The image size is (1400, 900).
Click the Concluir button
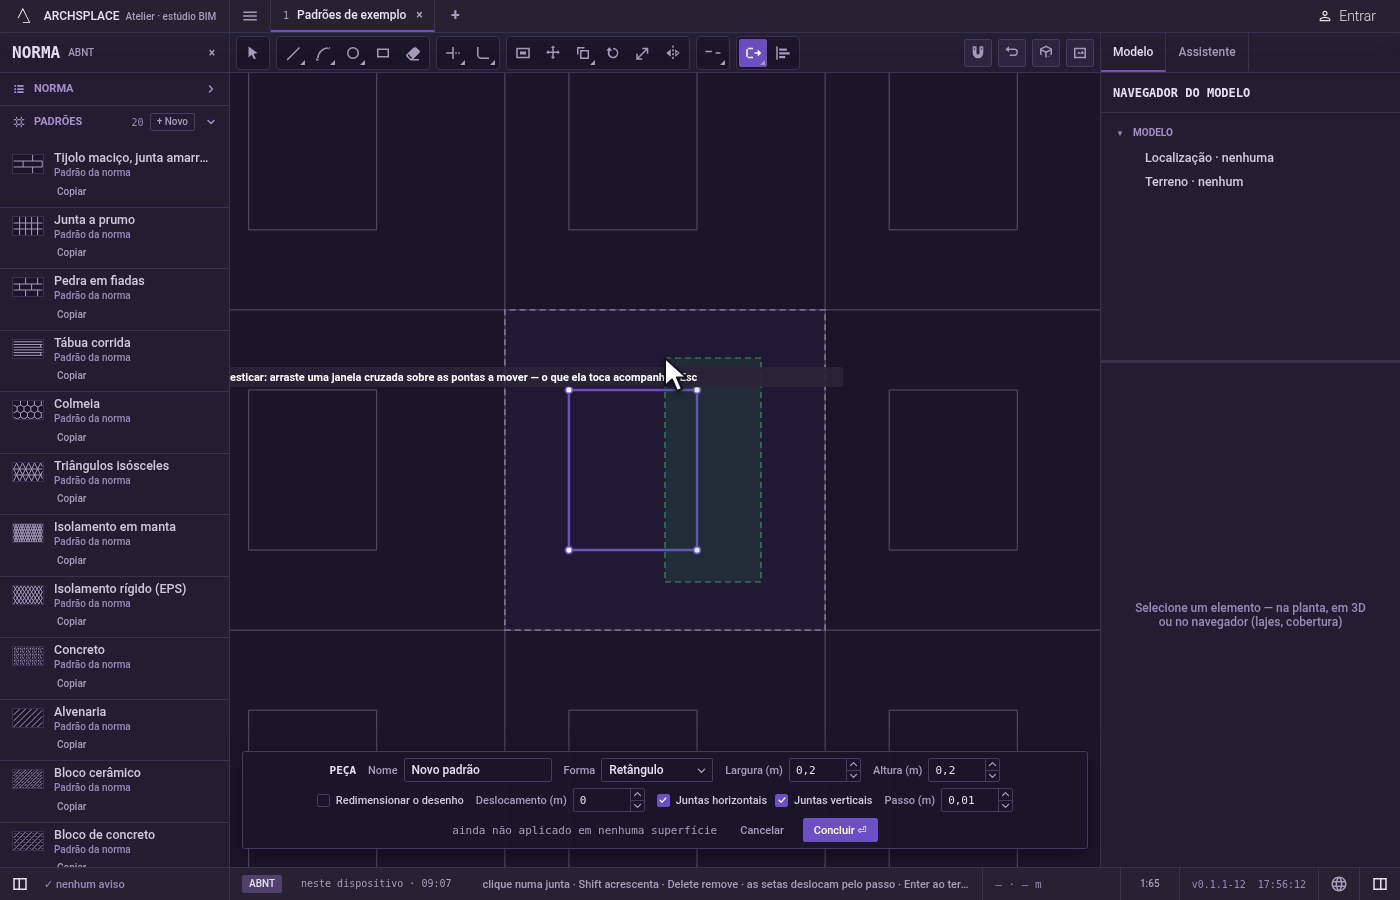[840, 830]
